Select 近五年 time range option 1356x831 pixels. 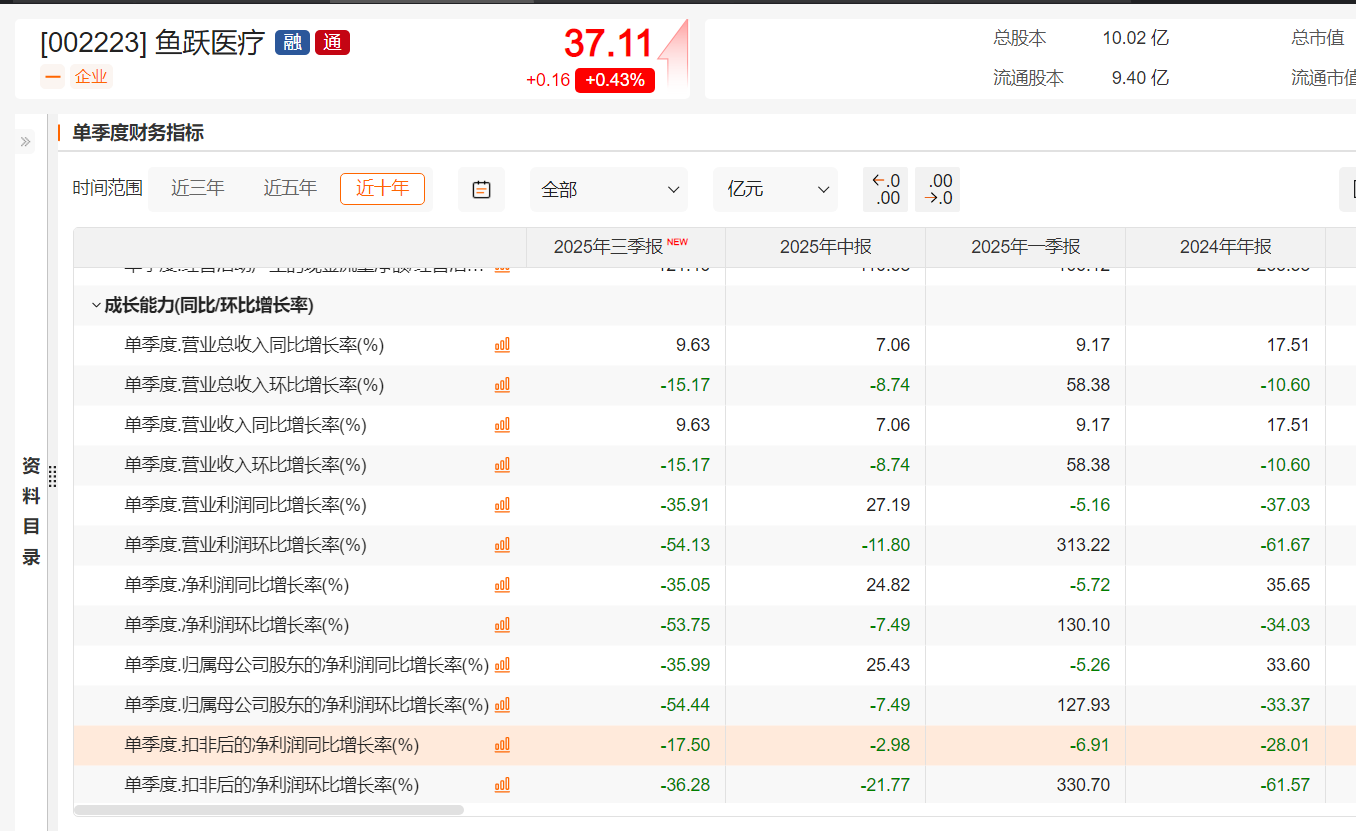(x=290, y=188)
